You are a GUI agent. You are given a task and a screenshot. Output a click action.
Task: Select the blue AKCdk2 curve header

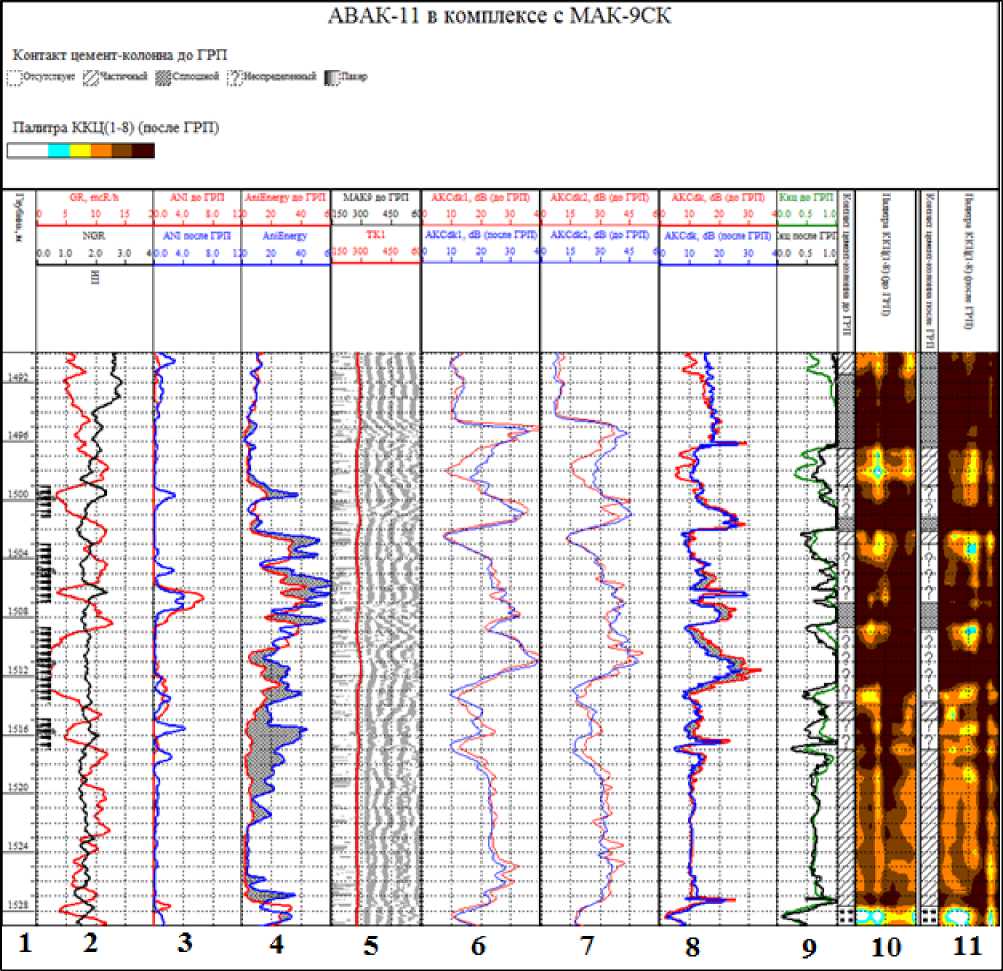click(599, 235)
